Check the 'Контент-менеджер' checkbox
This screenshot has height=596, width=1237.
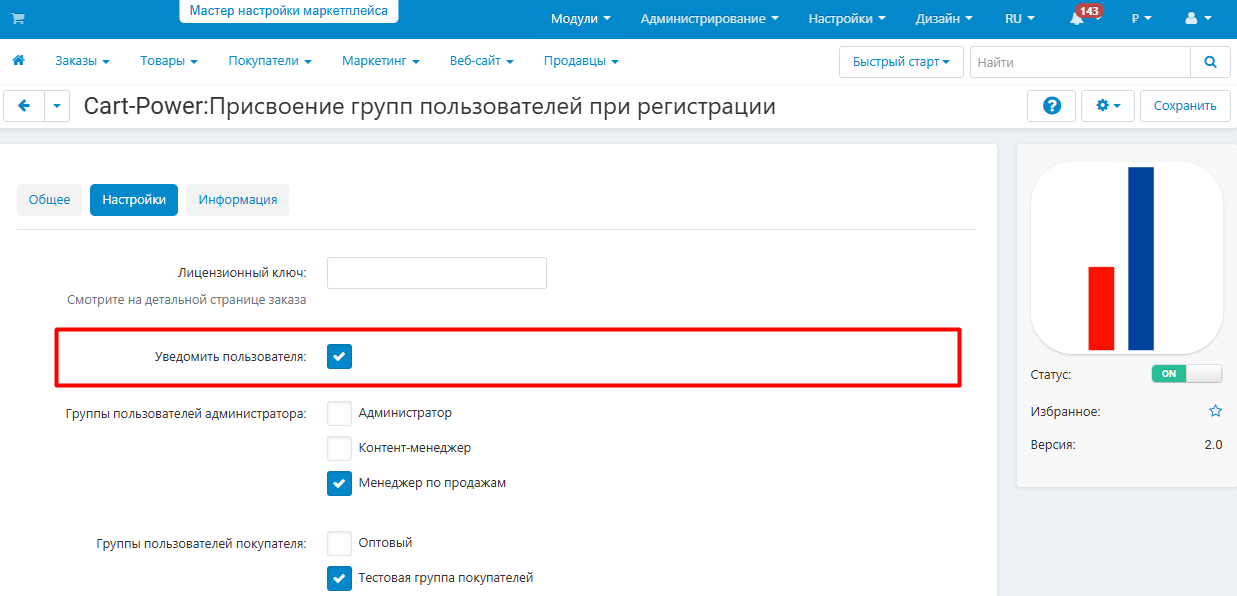coord(340,448)
